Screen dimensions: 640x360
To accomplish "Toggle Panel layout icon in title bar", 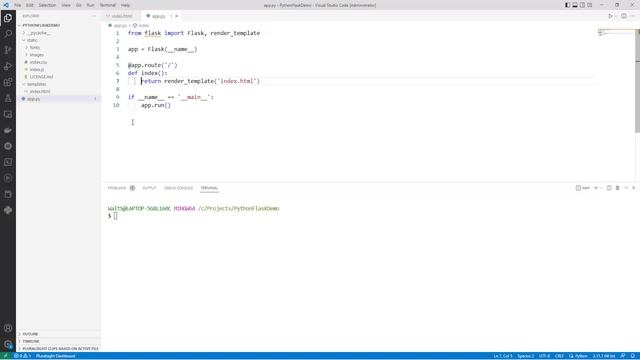I will [575, 5].
